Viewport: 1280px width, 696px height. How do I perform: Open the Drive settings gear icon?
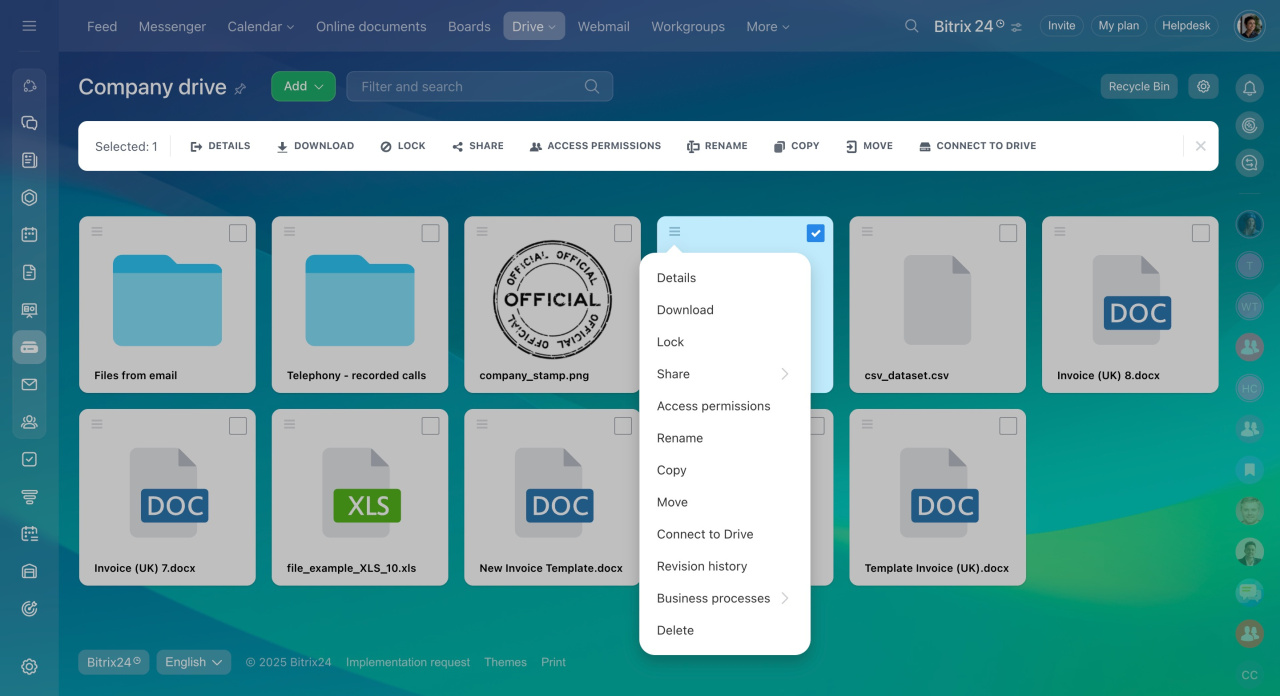coord(1203,87)
